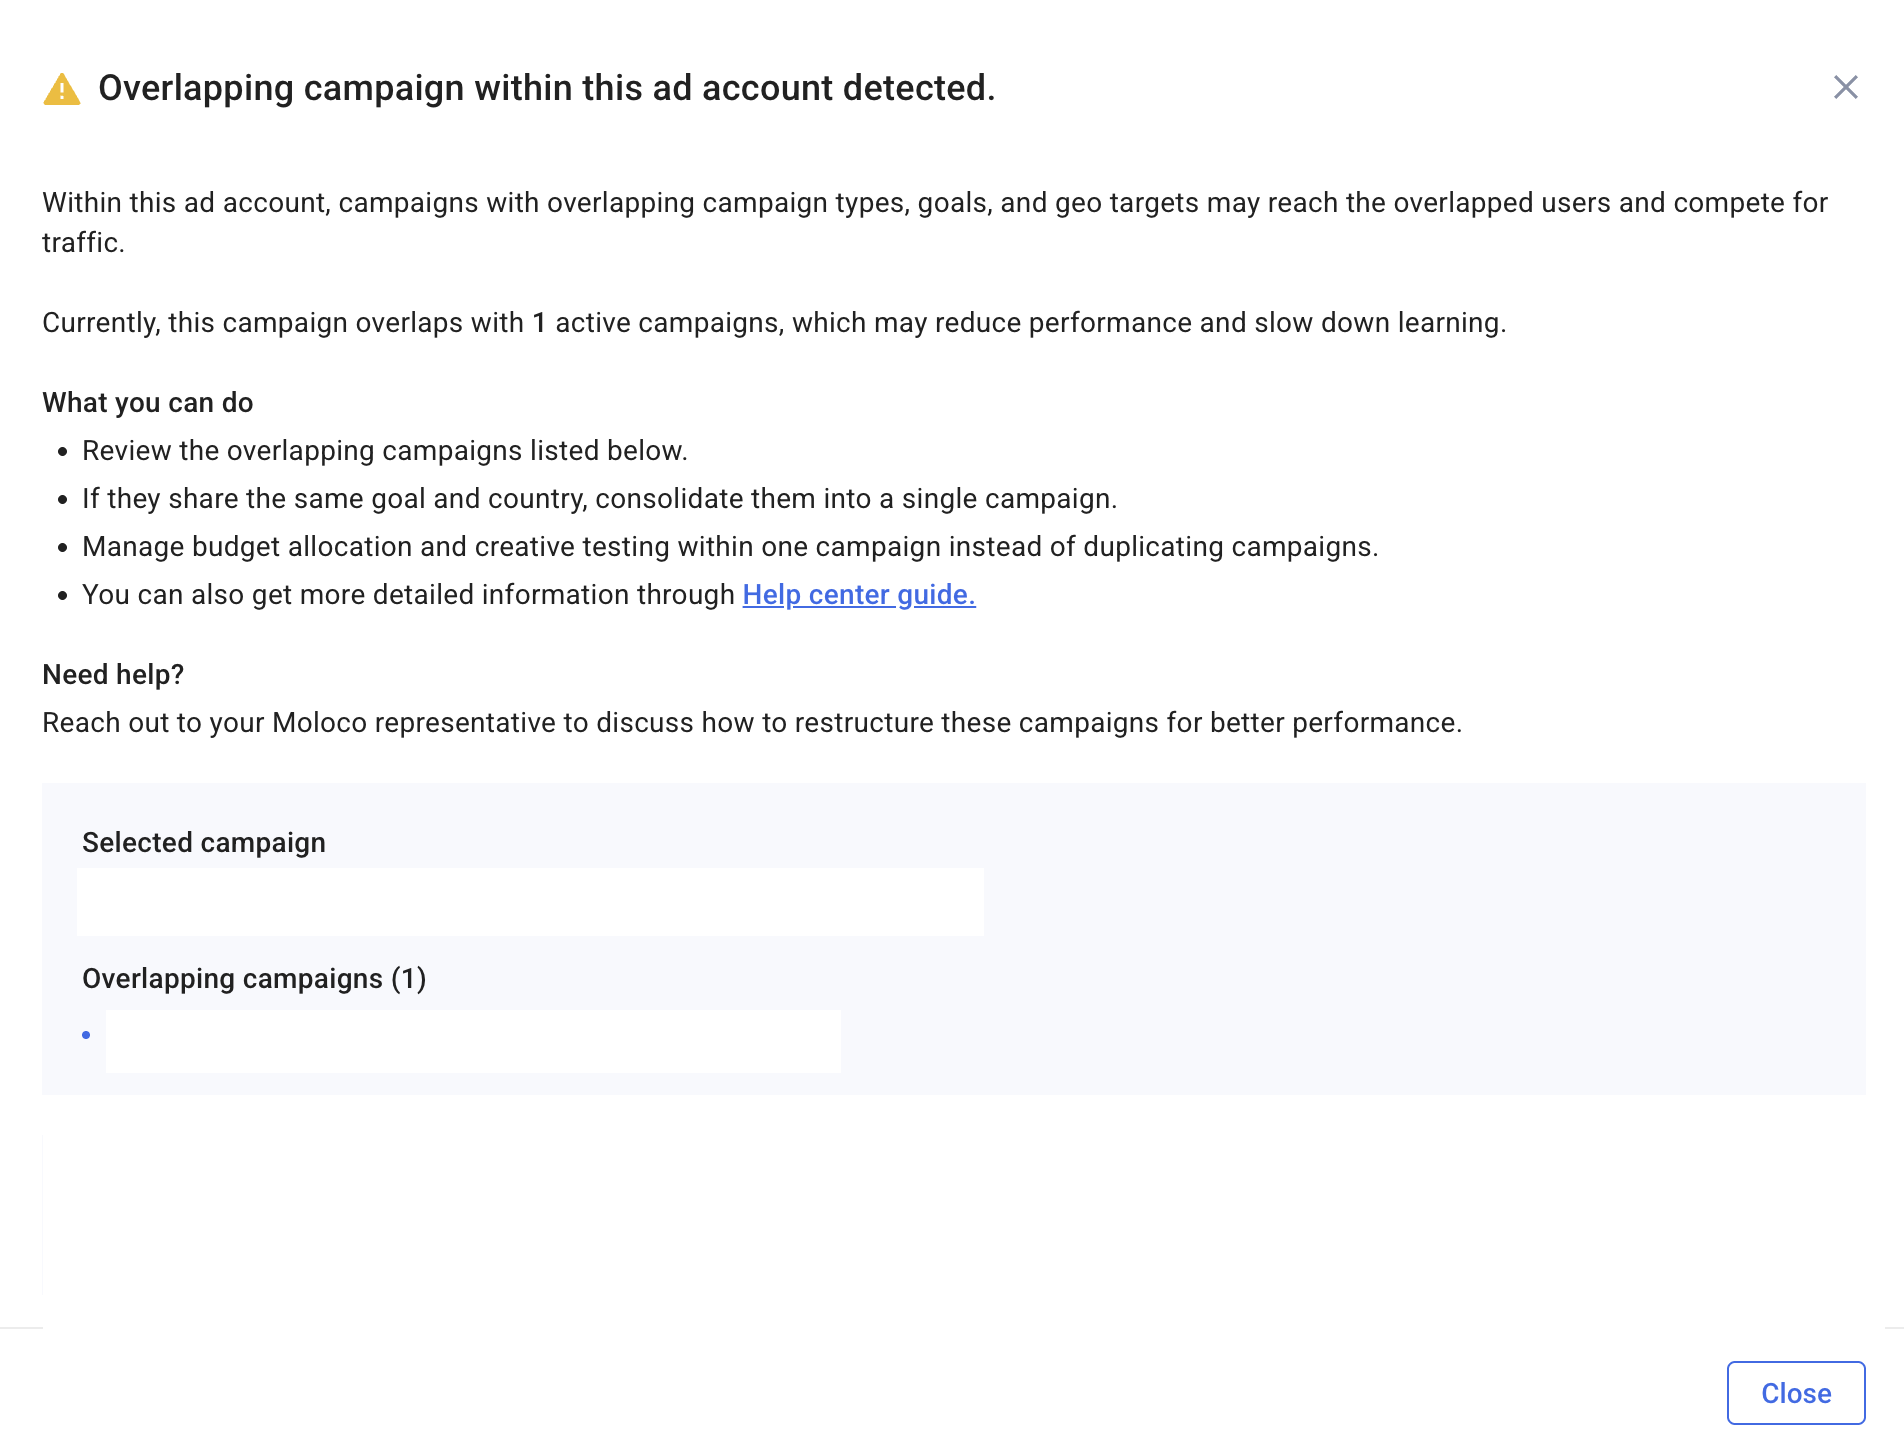Click the bullet about consolidating into a single campaign

(x=600, y=499)
